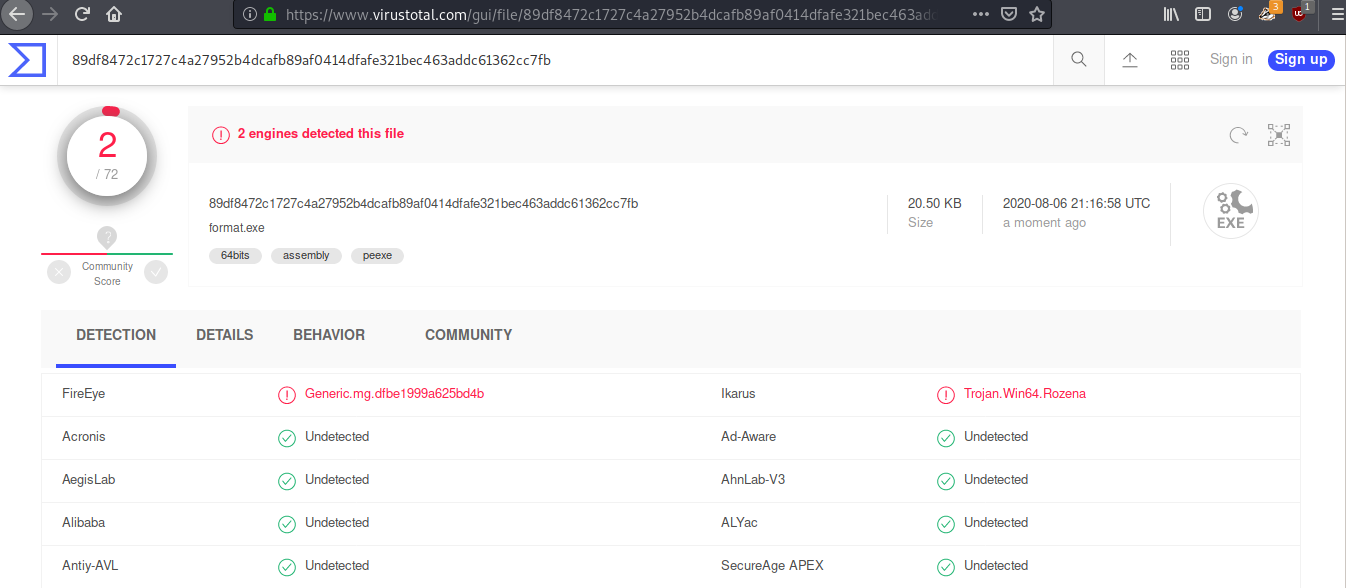Screen dimensions: 1346x588
Task: Switch to the DETAILS tab
Action: click(x=225, y=336)
